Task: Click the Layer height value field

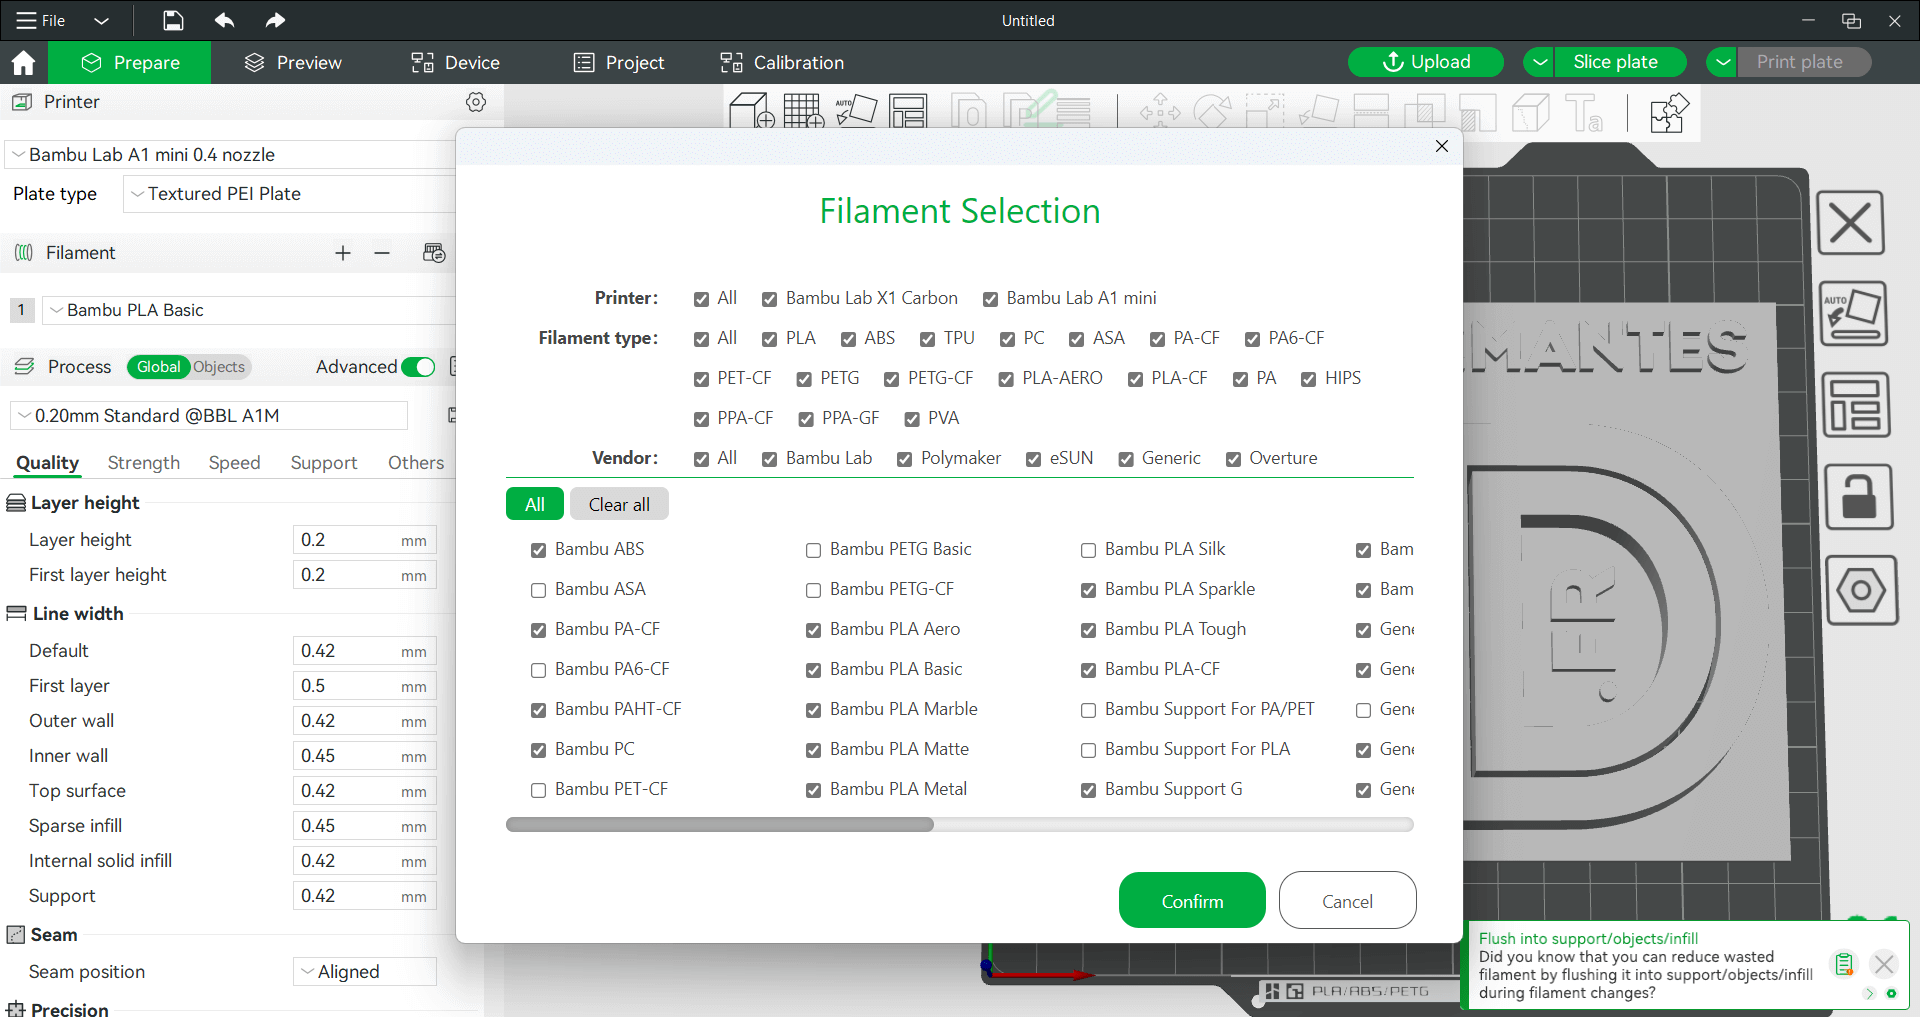Action: 364,540
